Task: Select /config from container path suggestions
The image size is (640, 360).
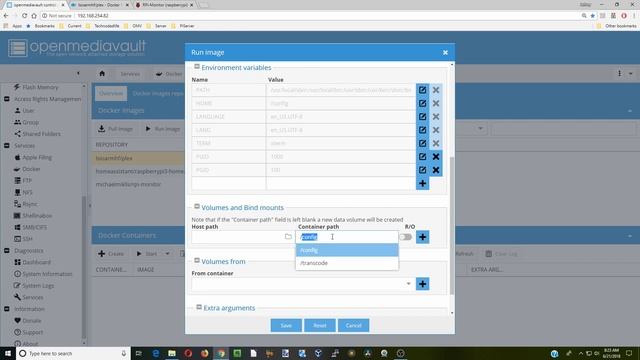Action: (347, 250)
